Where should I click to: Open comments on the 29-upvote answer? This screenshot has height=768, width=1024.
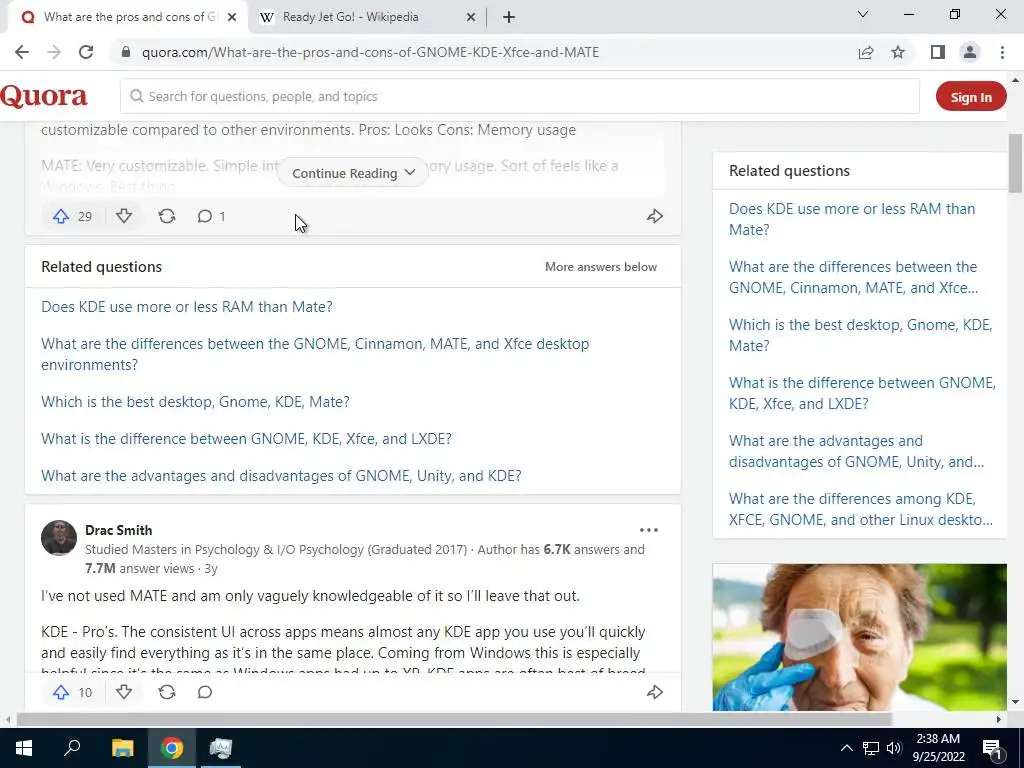click(x=211, y=216)
